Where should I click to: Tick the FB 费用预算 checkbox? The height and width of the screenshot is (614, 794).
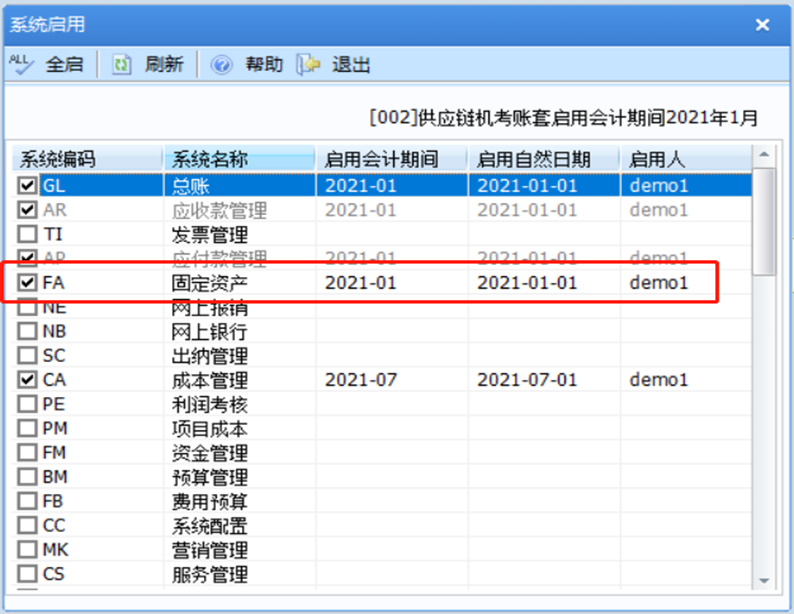[x=27, y=501]
